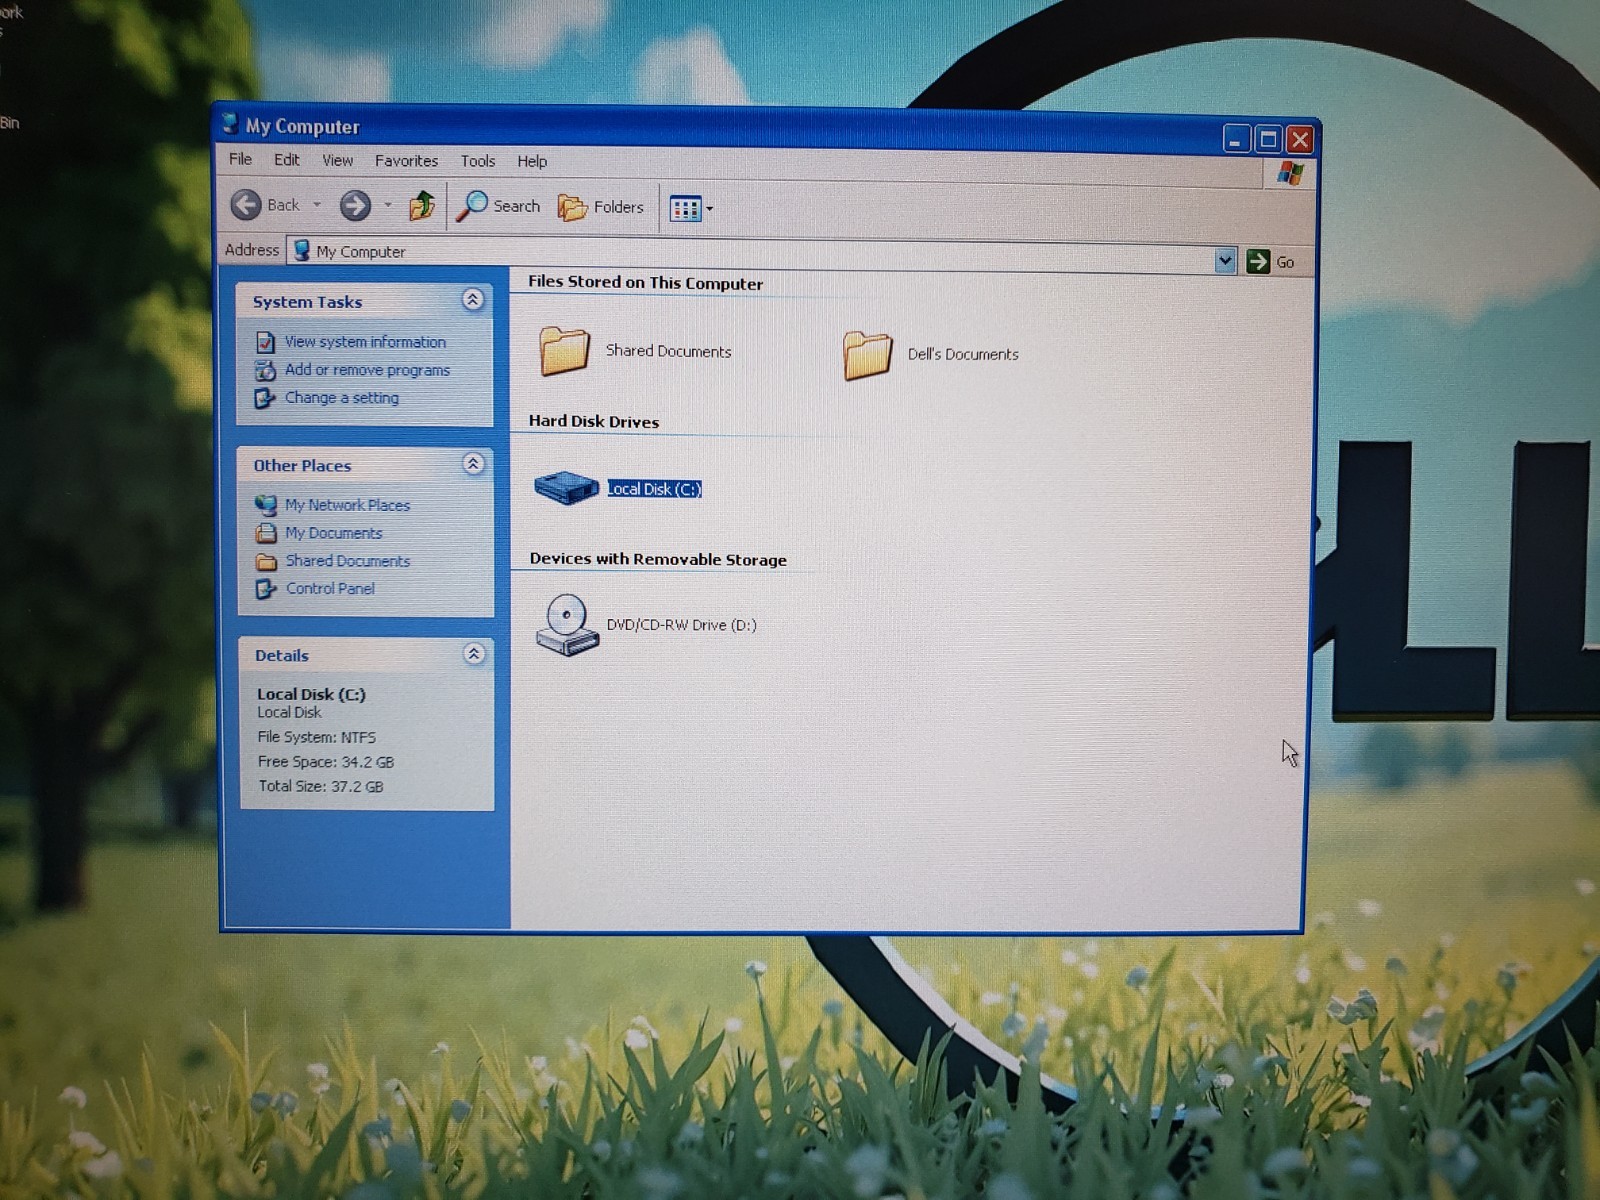Click the Go button

1271,262
